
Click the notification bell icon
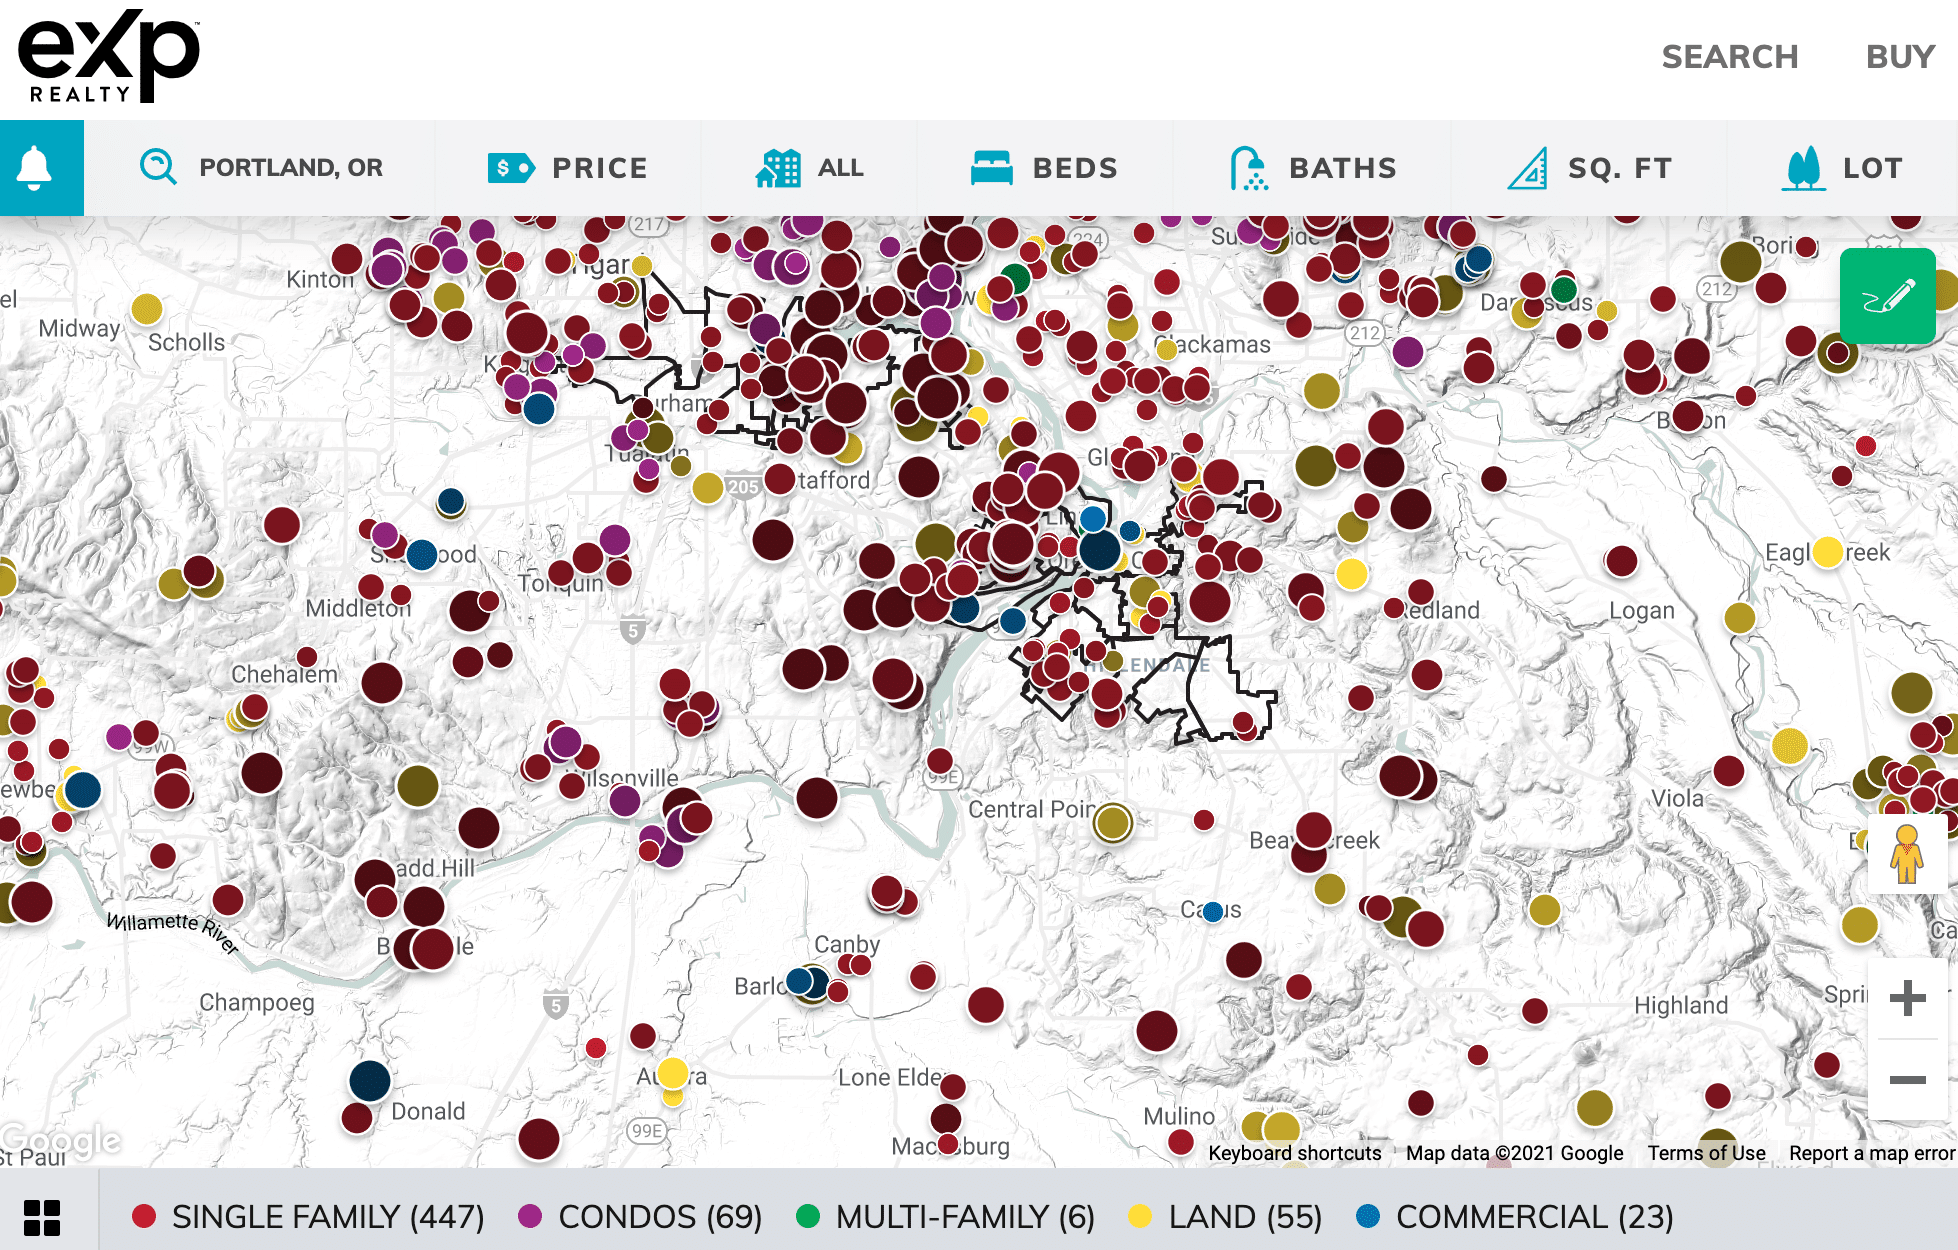pos(35,168)
